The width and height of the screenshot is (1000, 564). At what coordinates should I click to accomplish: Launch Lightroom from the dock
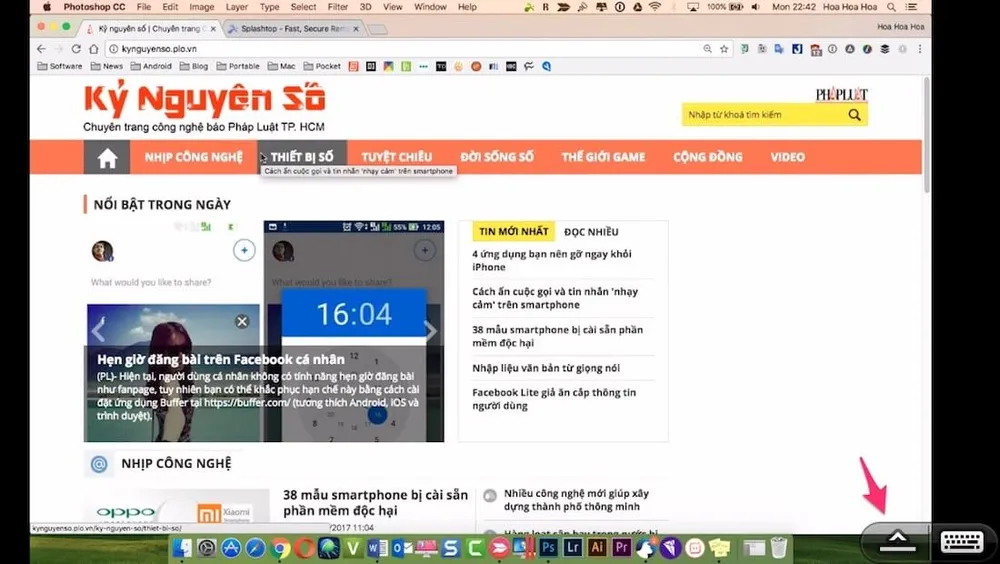pyautogui.click(x=573, y=548)
